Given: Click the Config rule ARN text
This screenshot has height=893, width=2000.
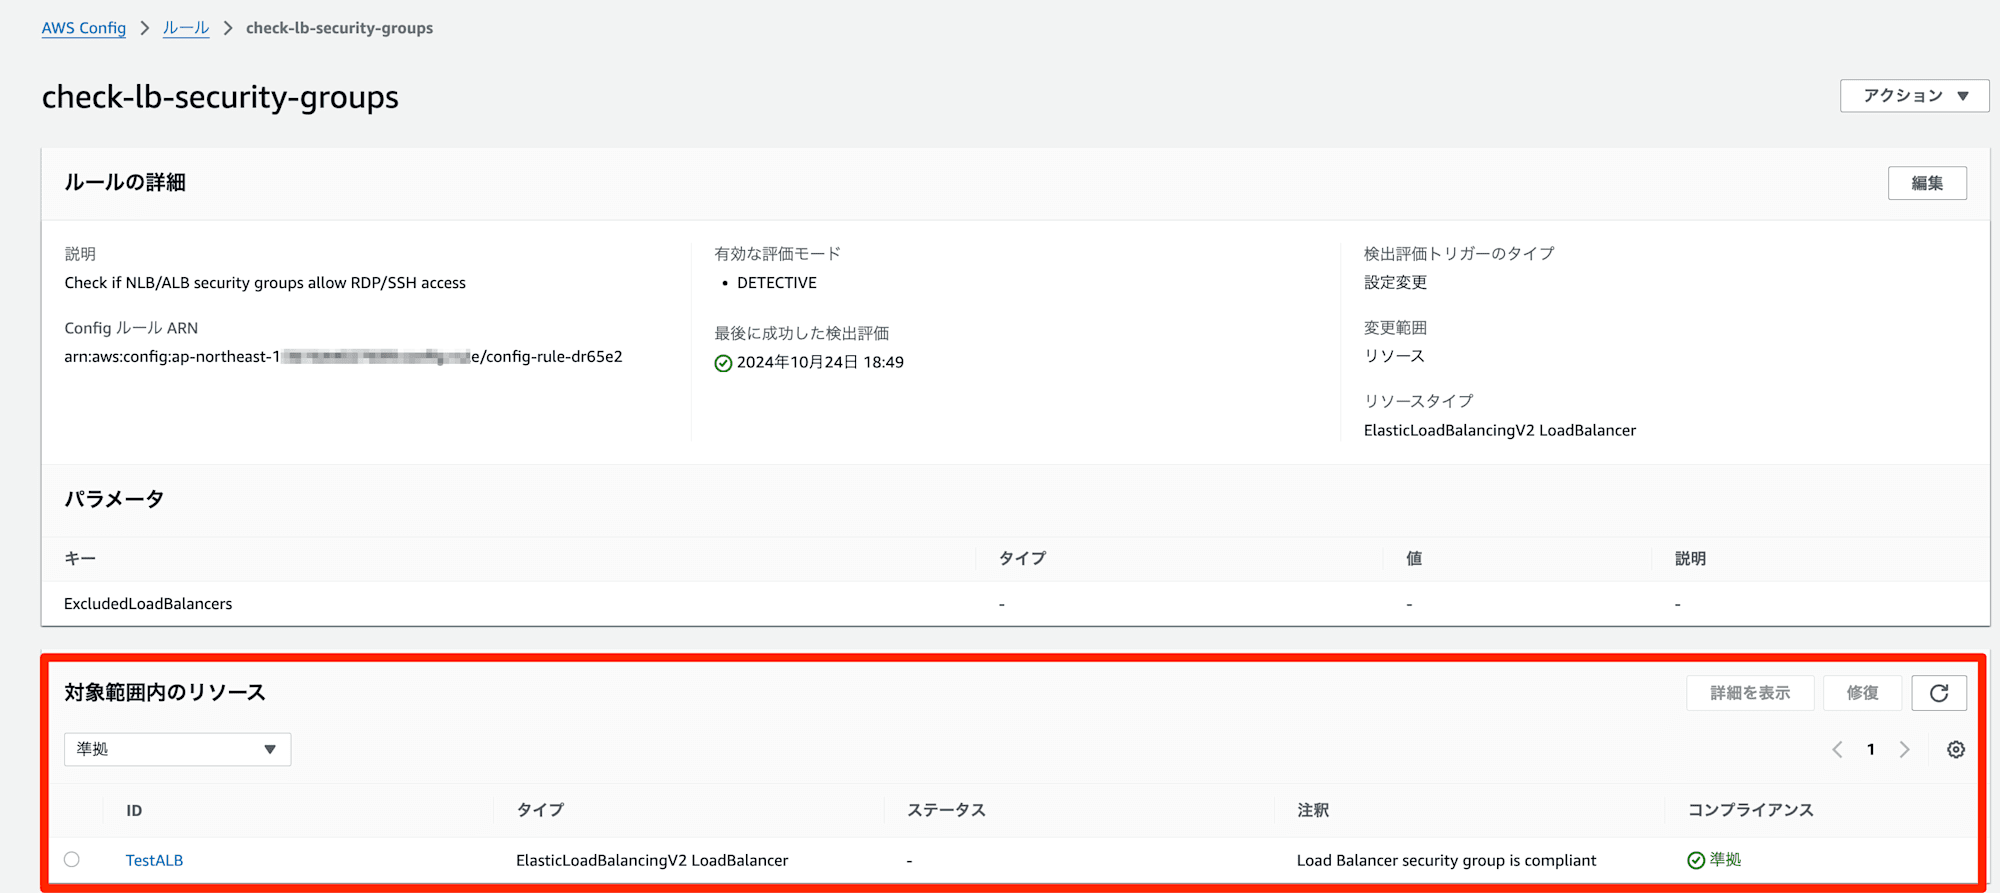Looking at the screenshot, I should [343, 357].
